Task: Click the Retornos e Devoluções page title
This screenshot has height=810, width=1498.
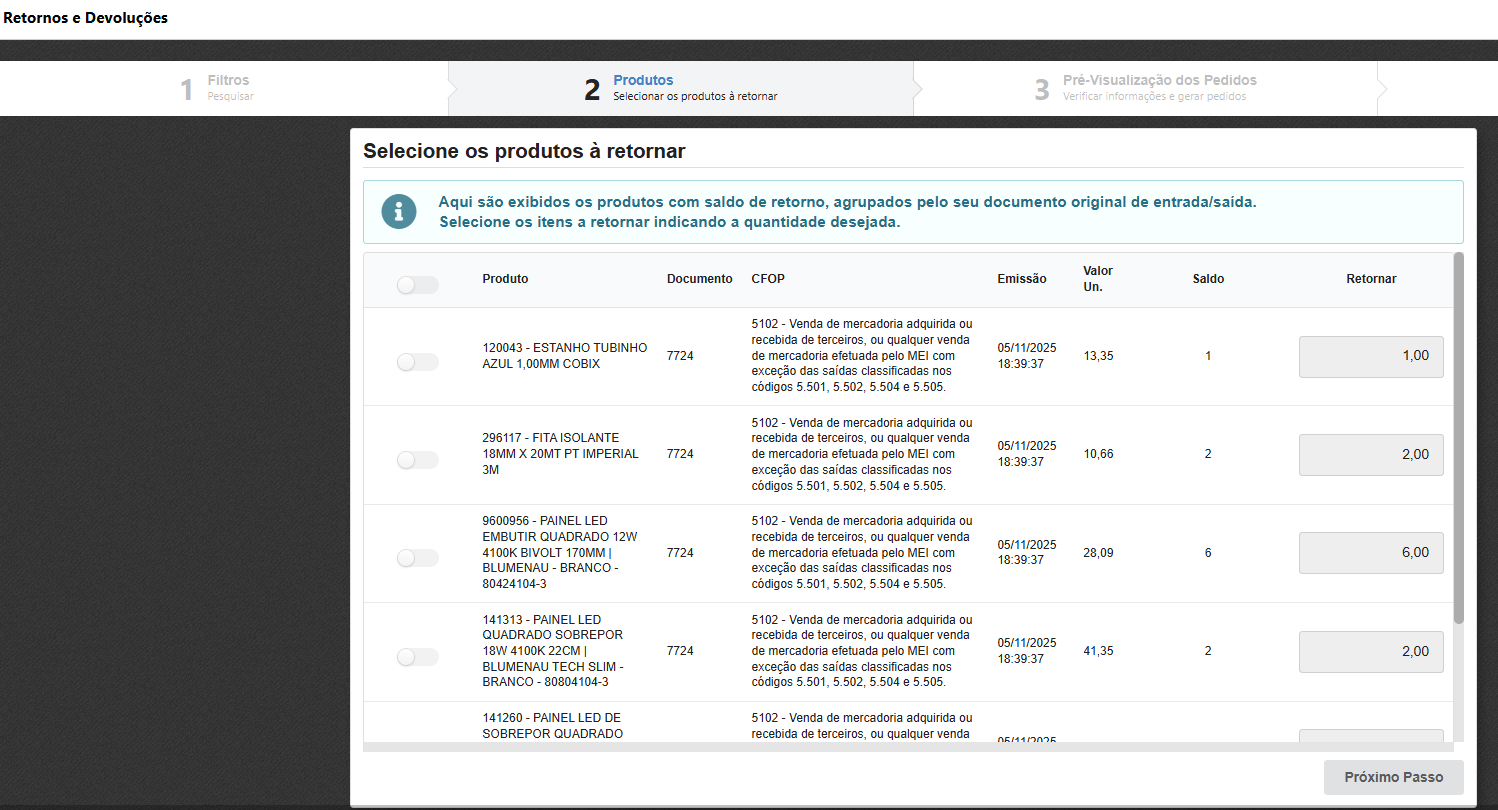Action: pos(85,17)
